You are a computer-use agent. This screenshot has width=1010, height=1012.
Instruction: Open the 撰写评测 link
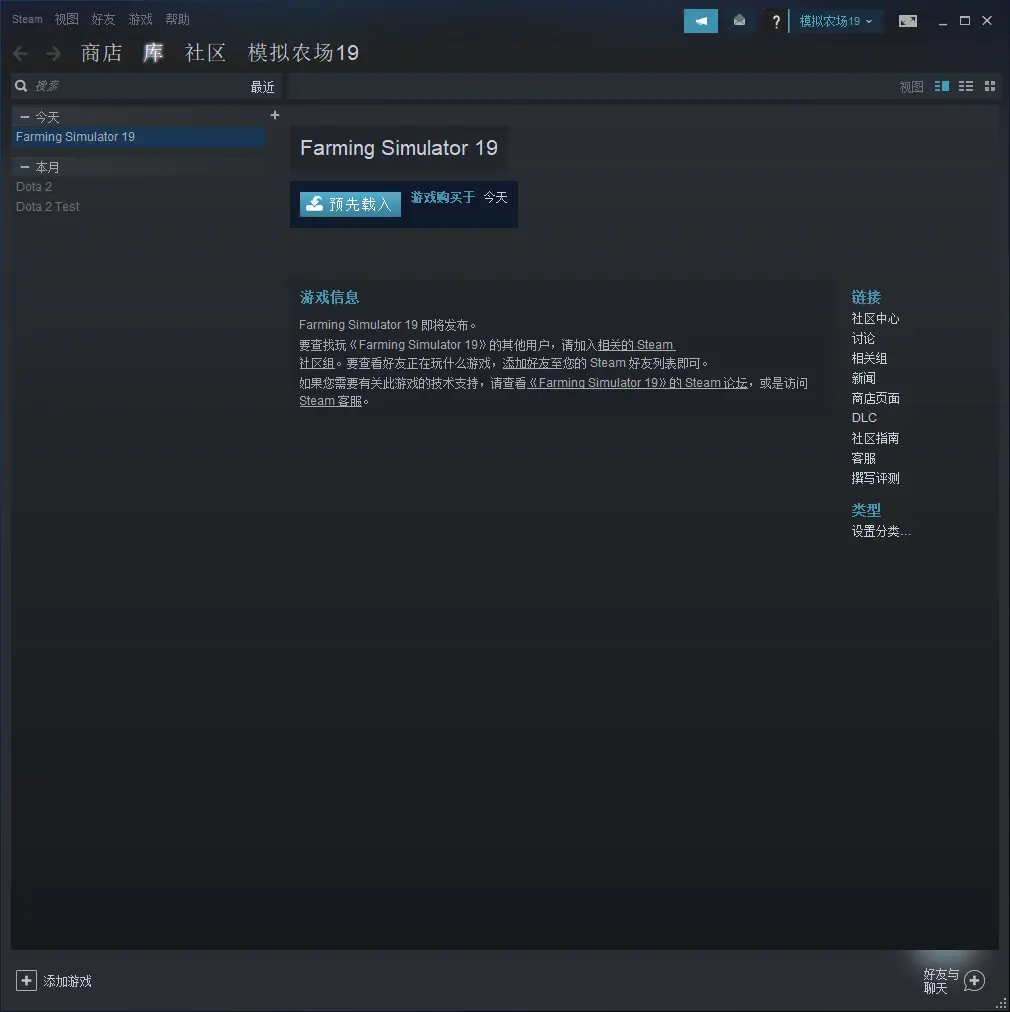875,478
